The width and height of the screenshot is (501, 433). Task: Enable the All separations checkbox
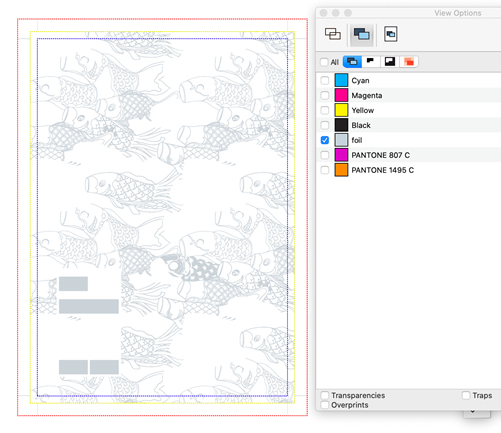pos(324,62)
